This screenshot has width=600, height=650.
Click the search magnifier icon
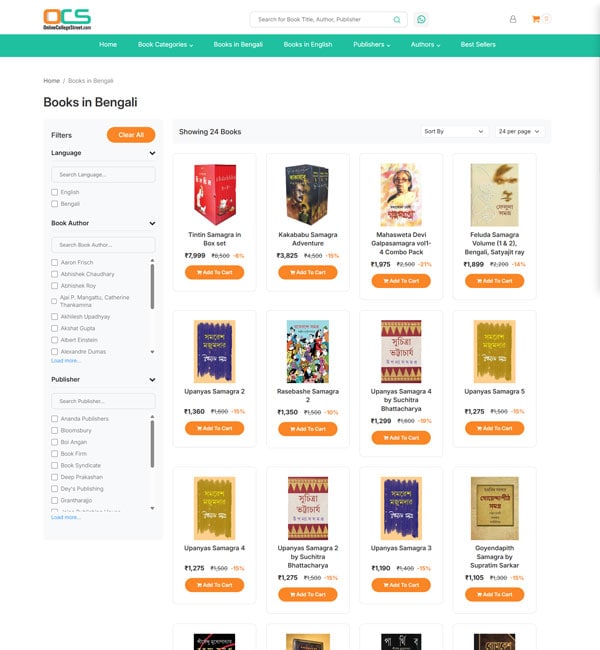click(396, 19)
